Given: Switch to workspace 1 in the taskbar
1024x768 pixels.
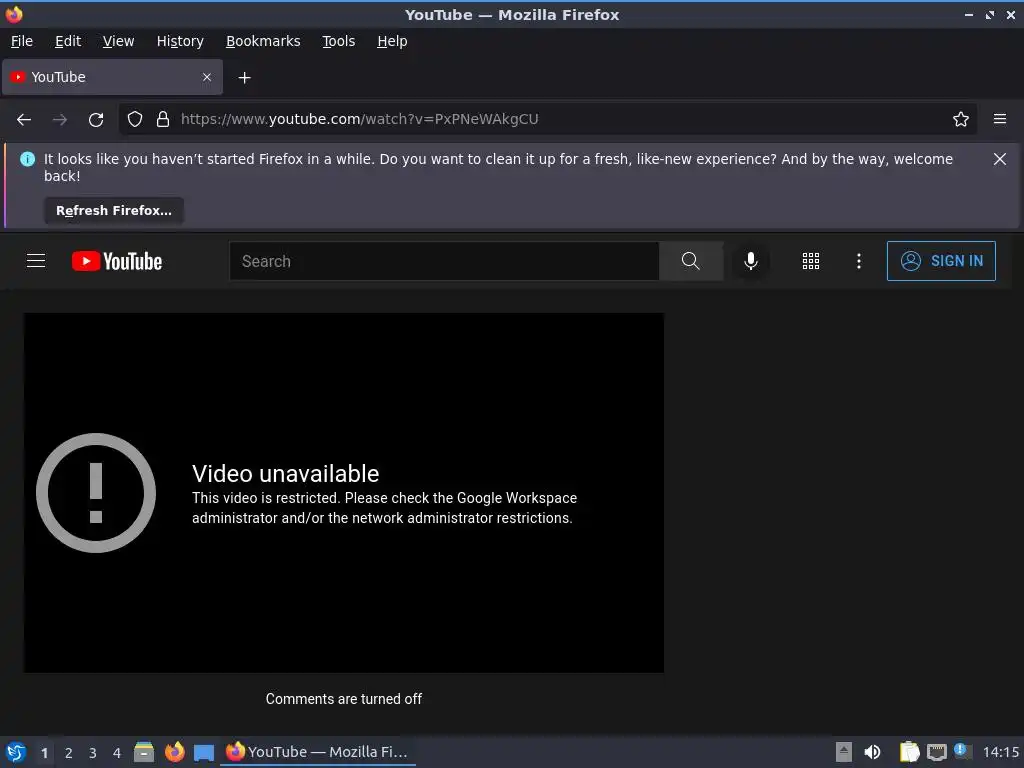Looking at the screenshot, I should pyautogui.click(x=44, y=753).
